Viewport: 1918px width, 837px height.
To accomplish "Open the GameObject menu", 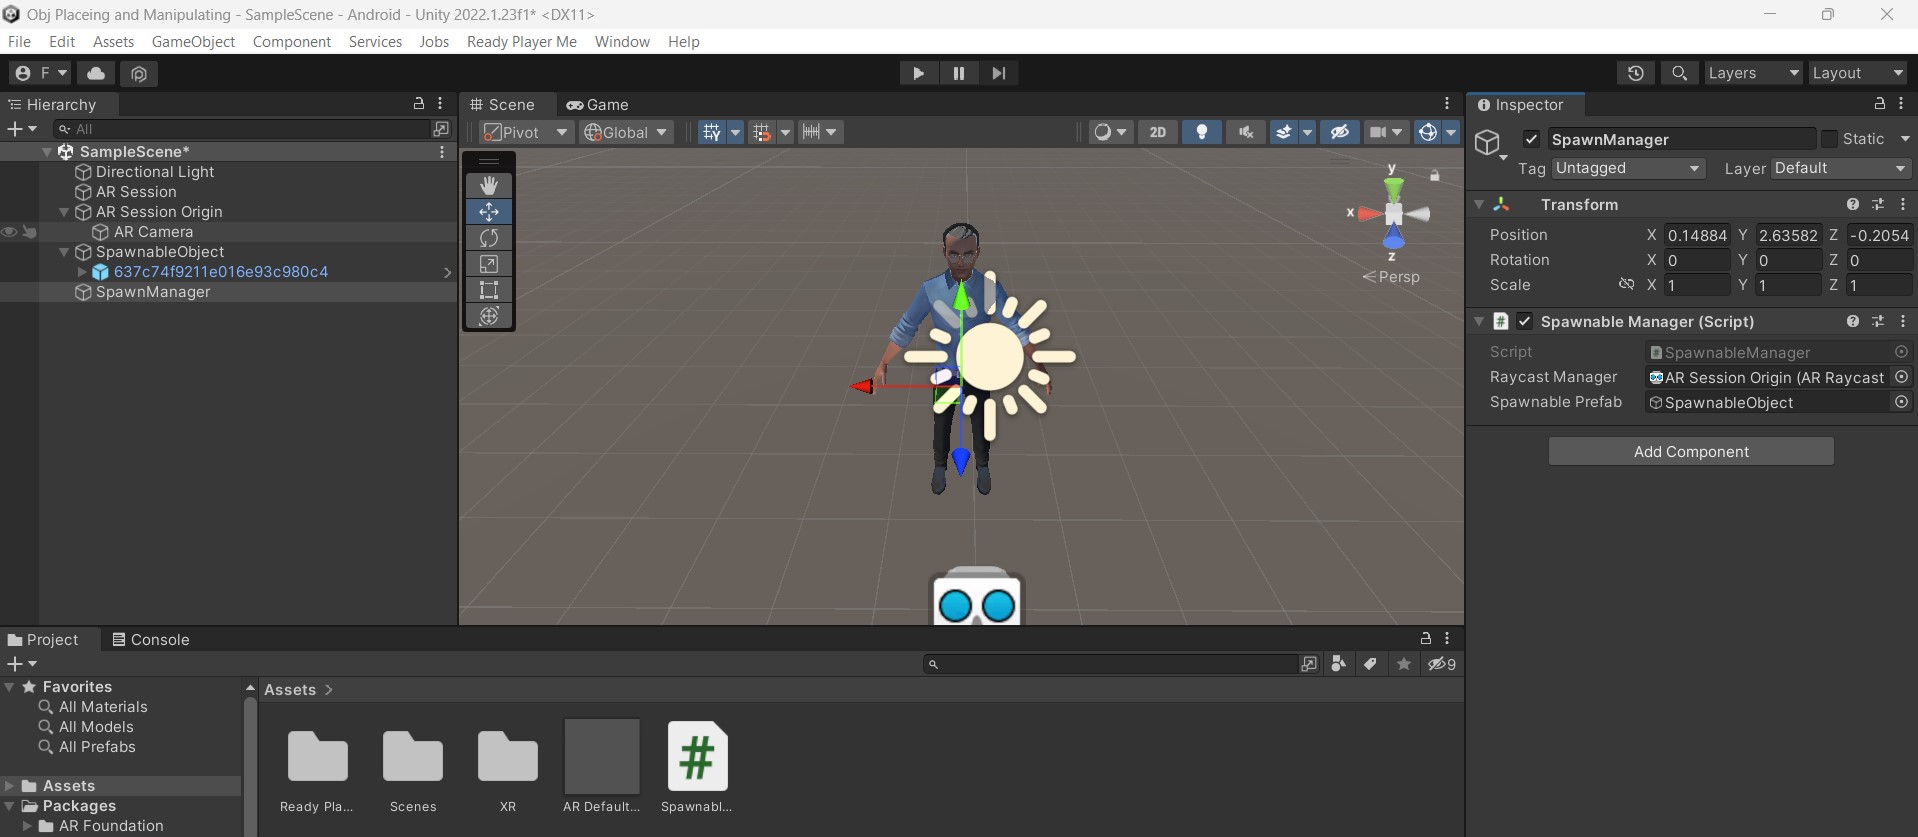I will (x=193, y=41).
